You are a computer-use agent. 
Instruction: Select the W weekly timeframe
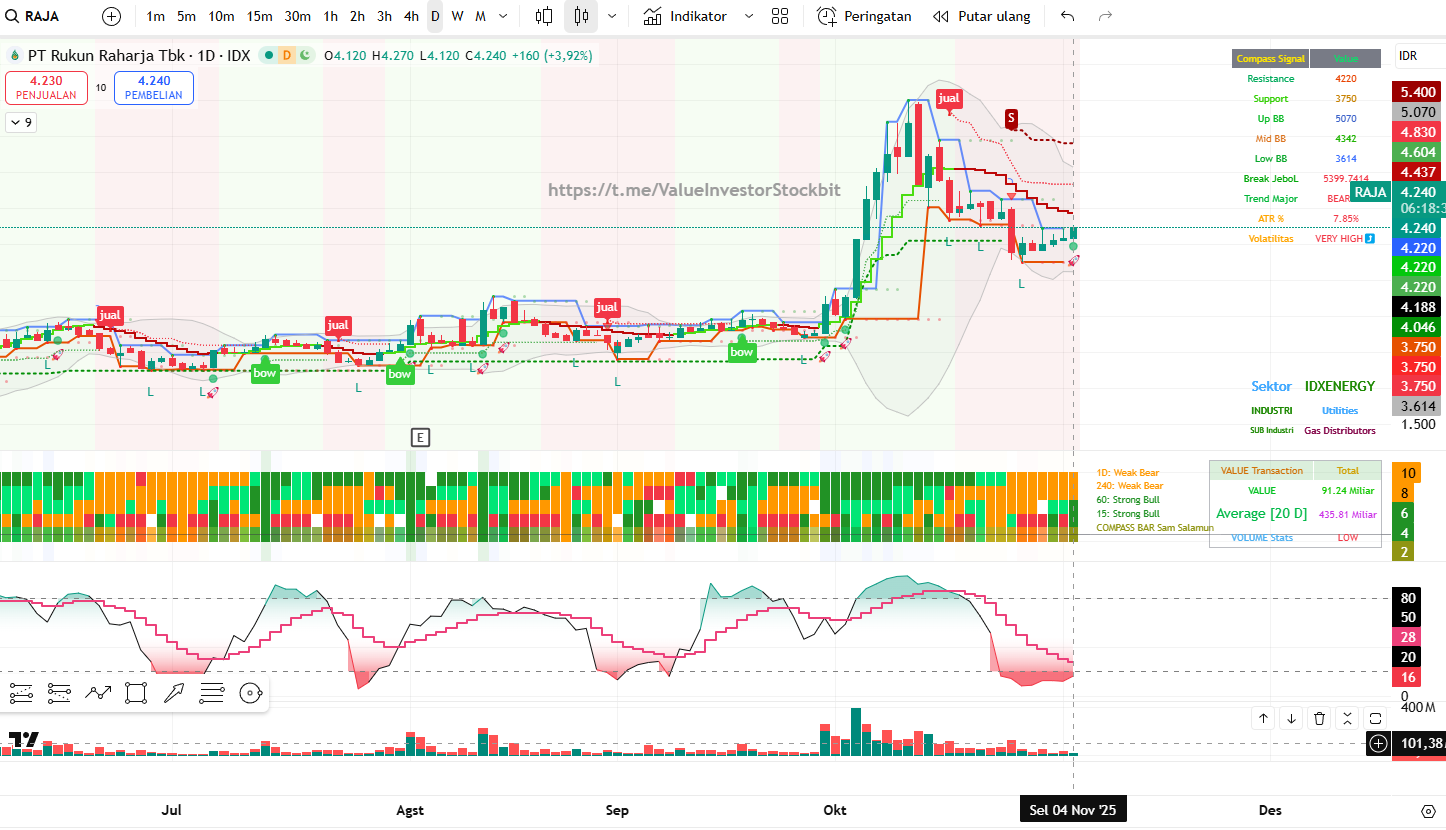coord(457,16)
